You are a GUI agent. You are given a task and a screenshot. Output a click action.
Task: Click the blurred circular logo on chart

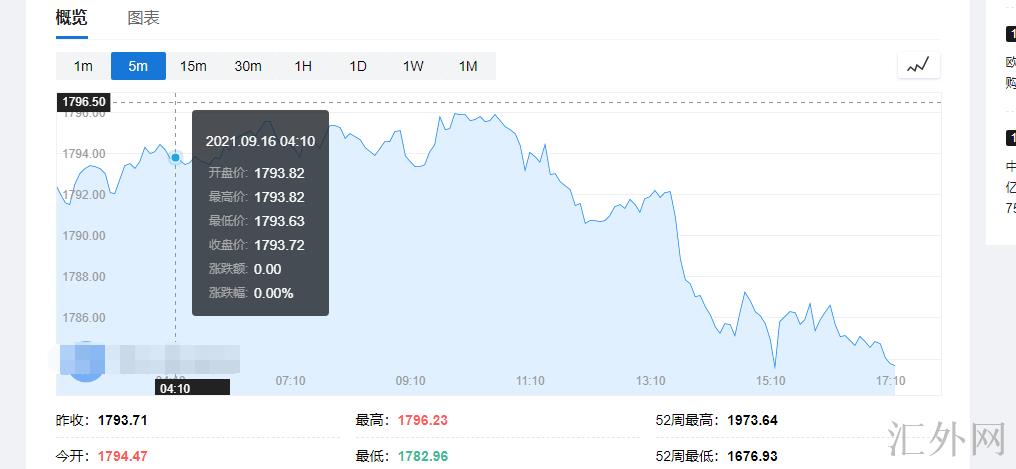click(x=84, y=362)
